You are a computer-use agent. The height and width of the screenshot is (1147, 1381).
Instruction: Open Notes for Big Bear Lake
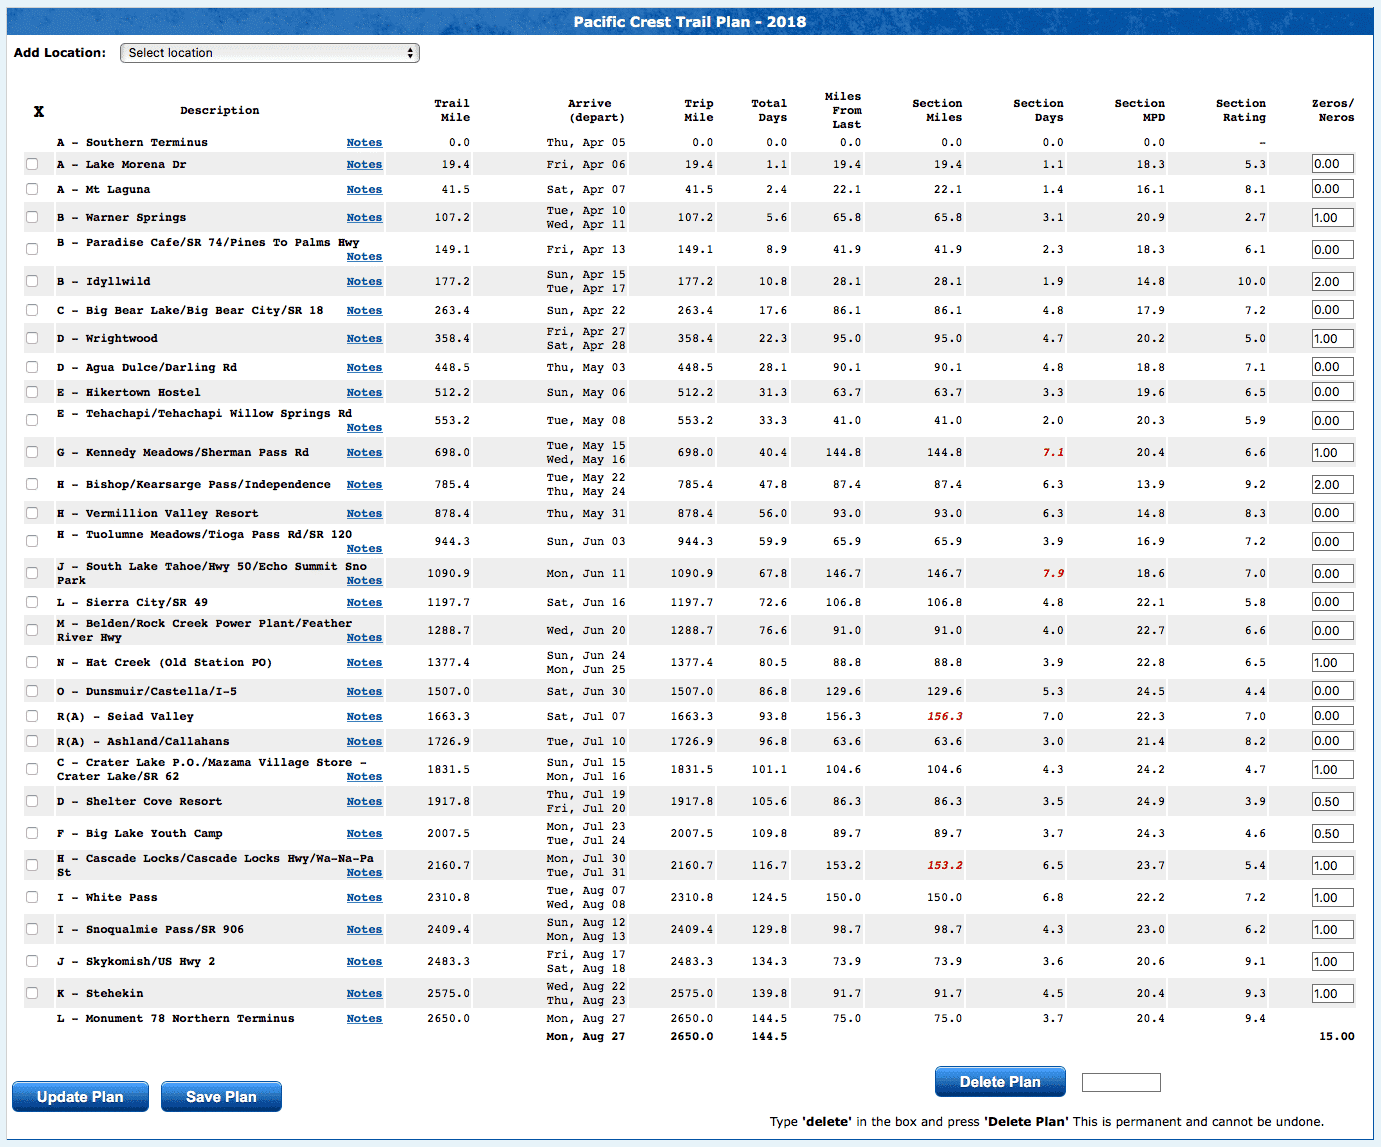pos(364,311)
